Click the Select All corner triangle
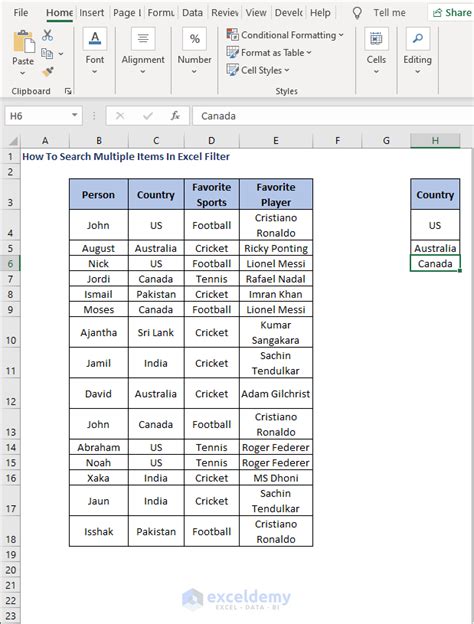This screenshot has height=624, width=474. pyautogui.click(x=13, y=141)
